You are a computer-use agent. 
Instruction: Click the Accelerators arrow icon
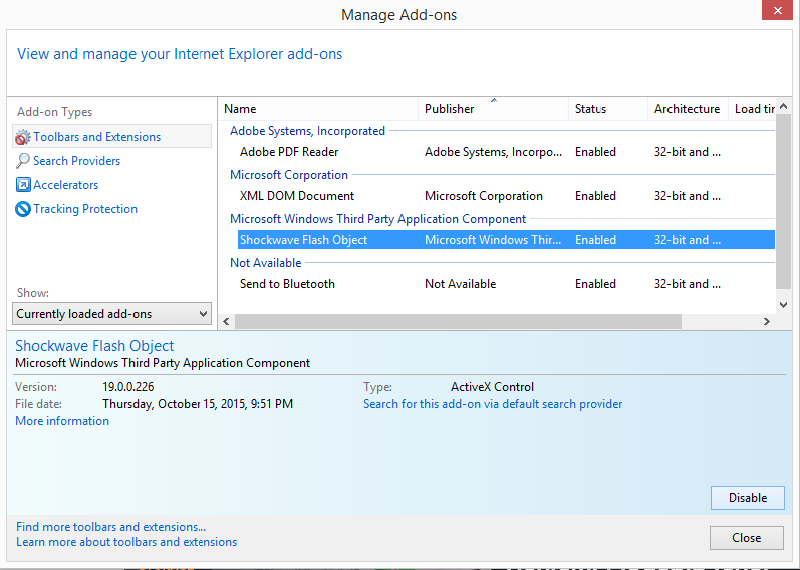23,185
